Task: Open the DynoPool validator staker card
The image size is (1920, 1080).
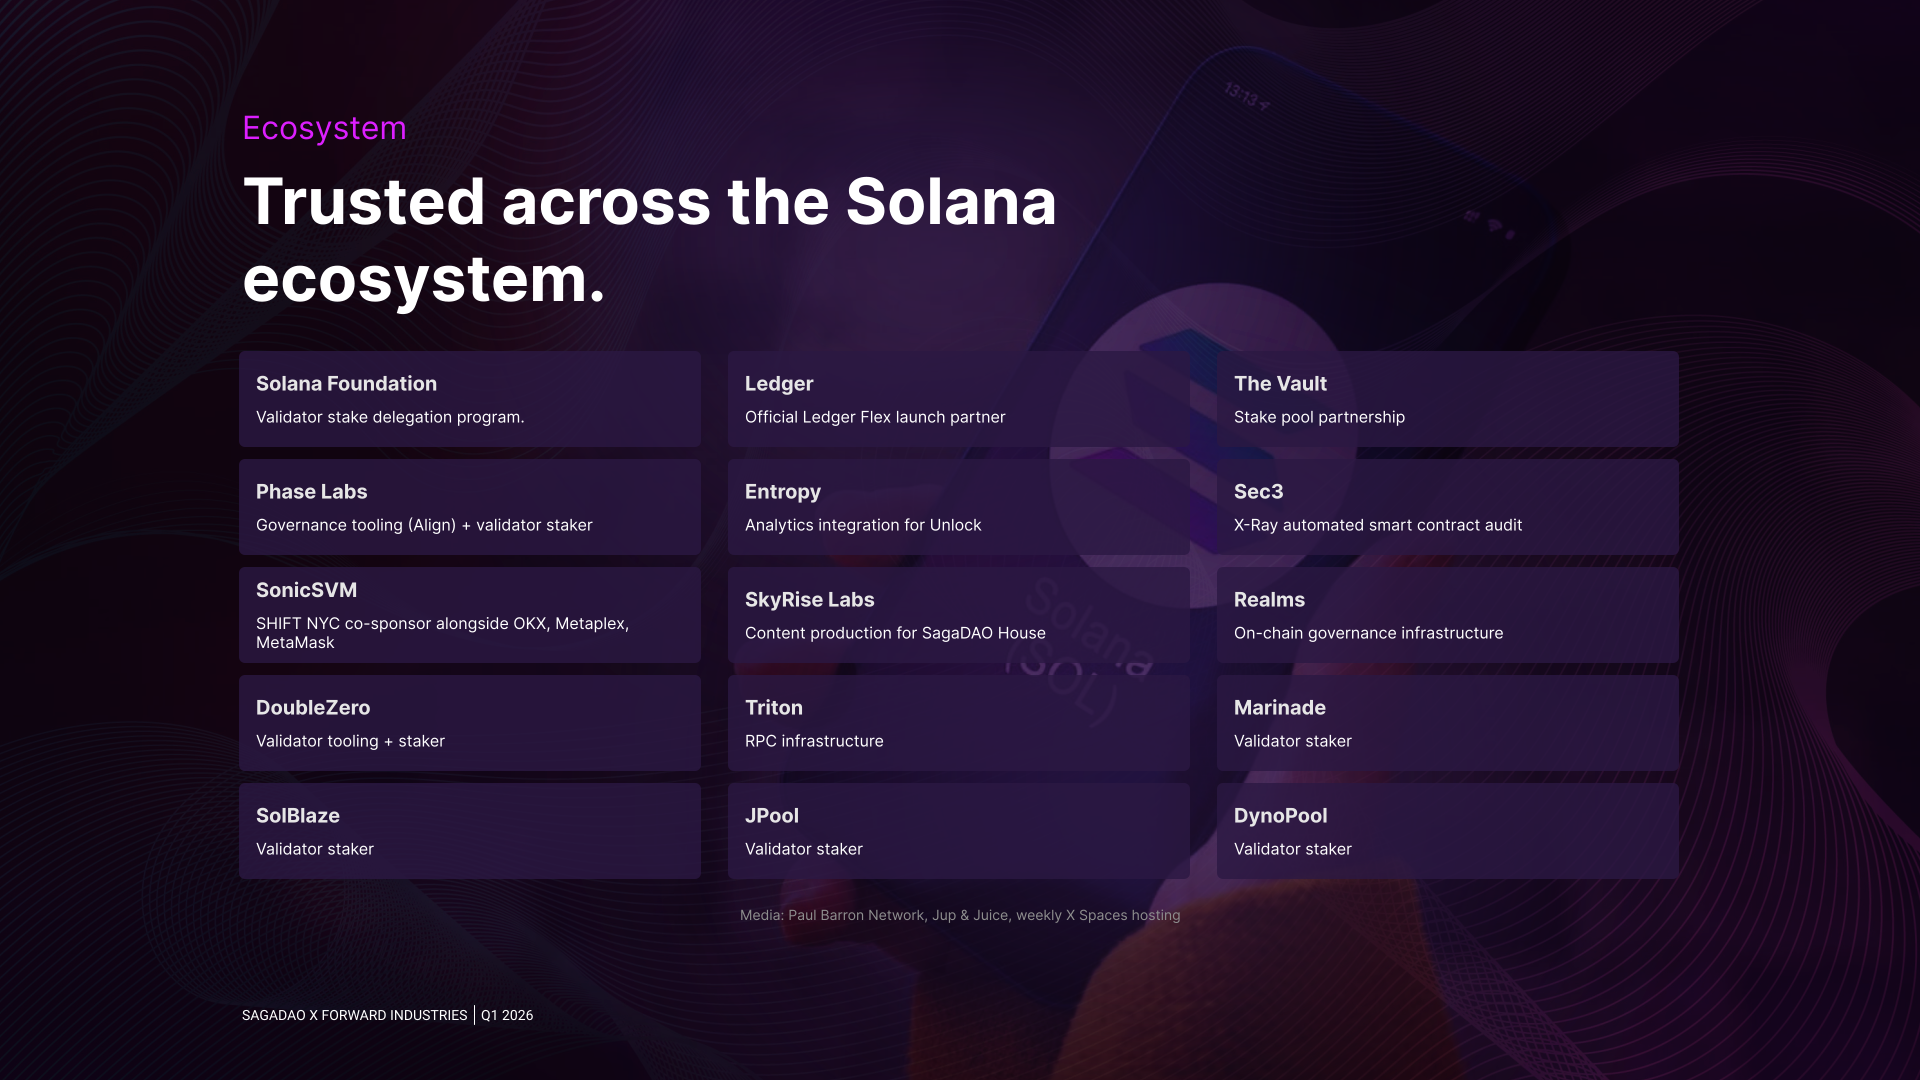Action: 1447,831
